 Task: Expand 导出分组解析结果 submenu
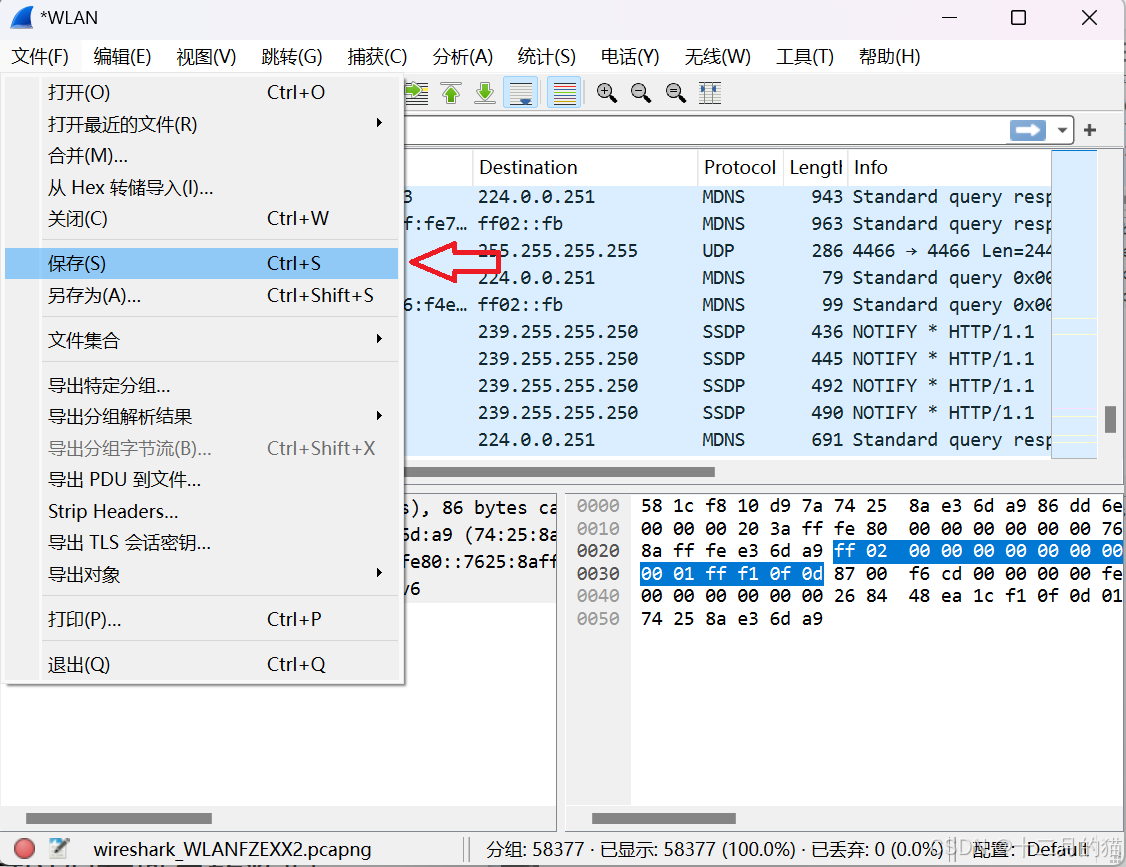click(x=202, y=417)
